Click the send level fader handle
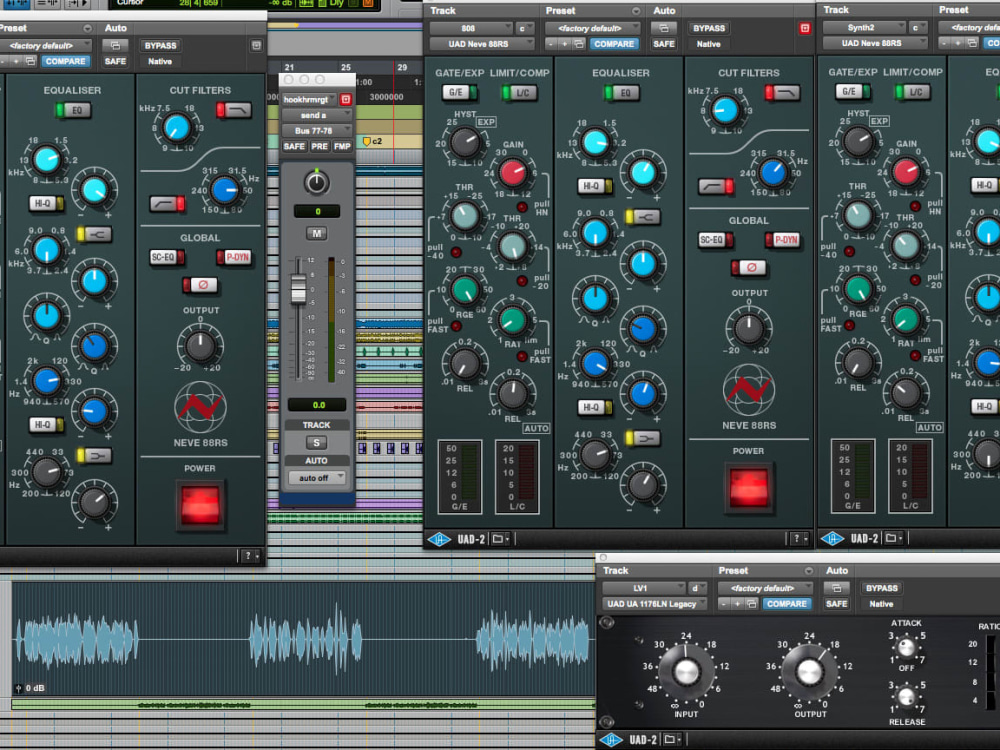 (x=298, y=289)
